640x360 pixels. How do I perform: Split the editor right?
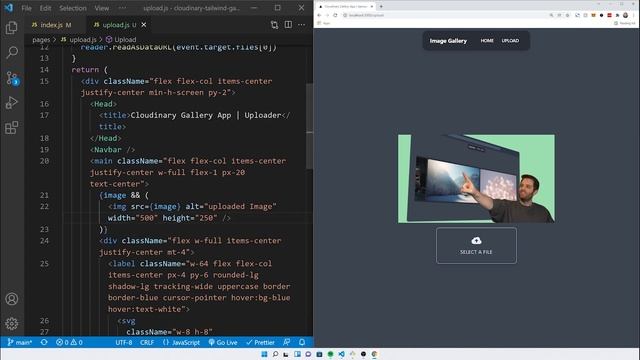click(x=288, y=24)
